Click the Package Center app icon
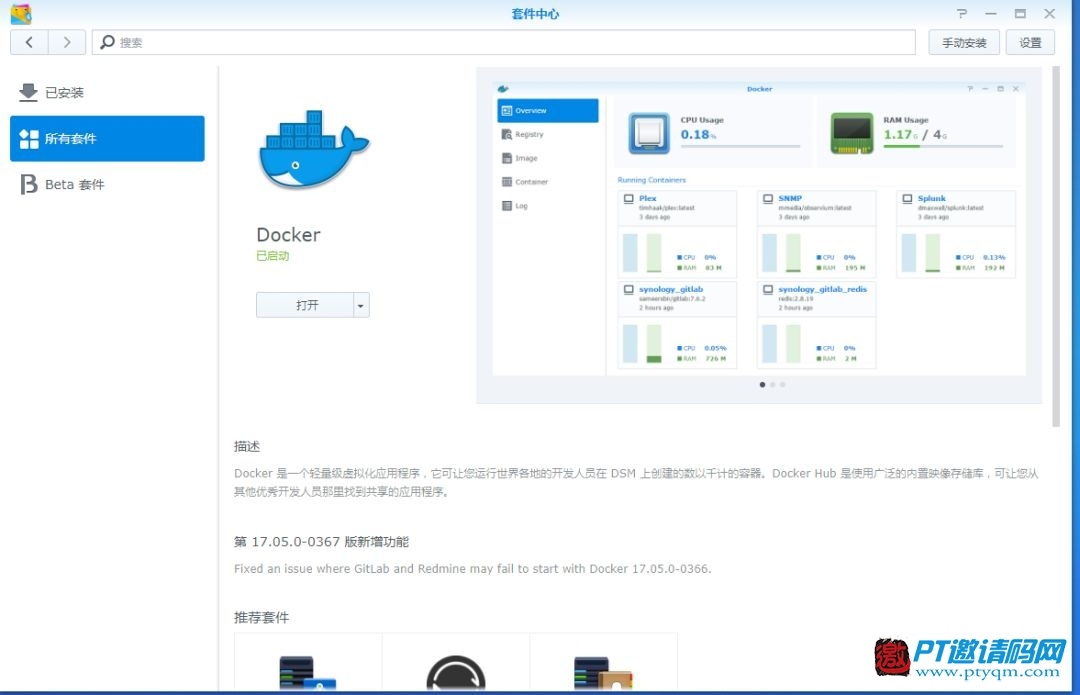 click(x=21, y=14)
